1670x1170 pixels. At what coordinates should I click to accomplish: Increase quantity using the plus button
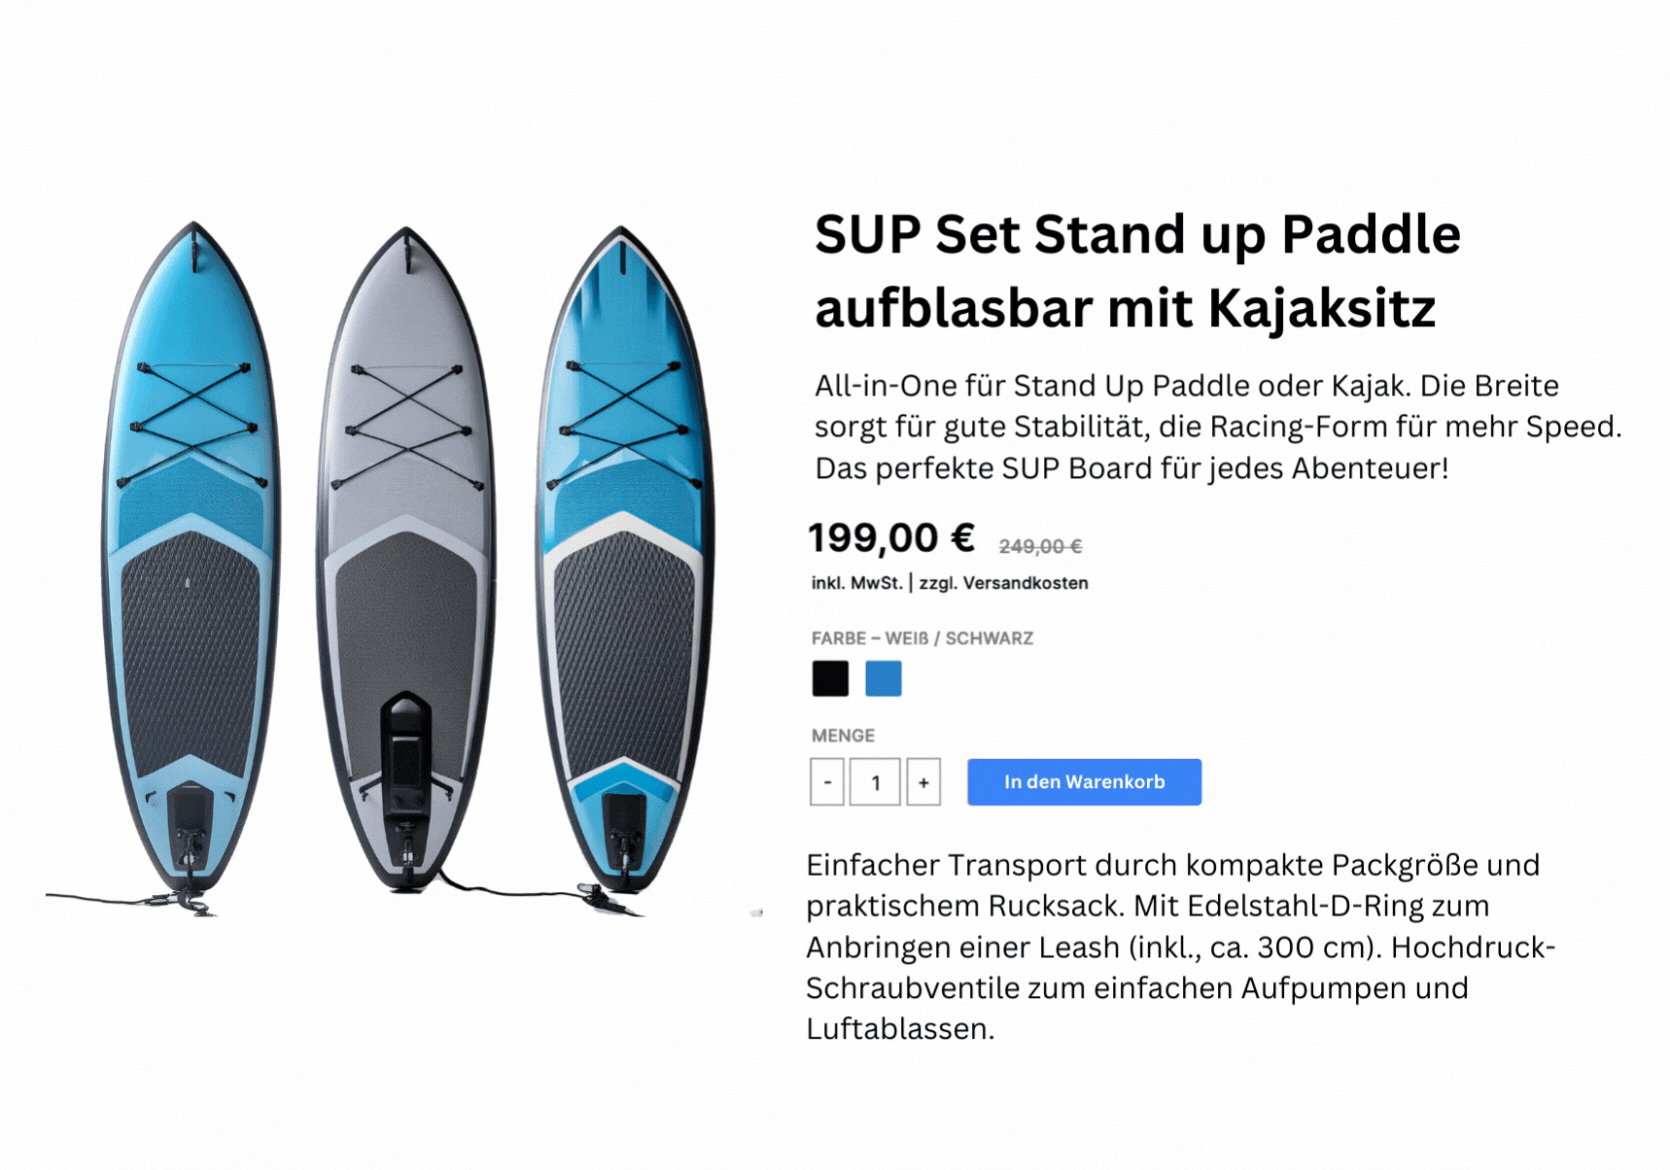click(921, 782)
